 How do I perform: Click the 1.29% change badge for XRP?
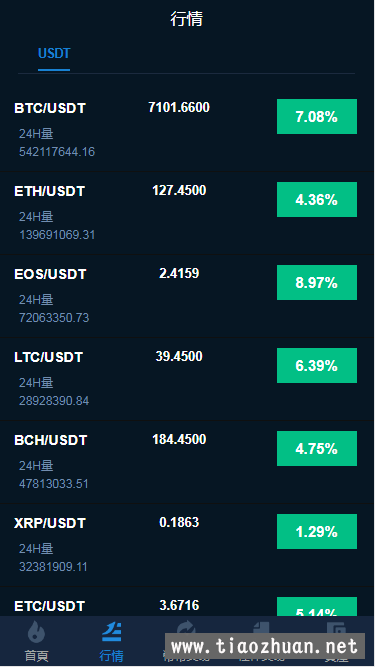(317, 531)
